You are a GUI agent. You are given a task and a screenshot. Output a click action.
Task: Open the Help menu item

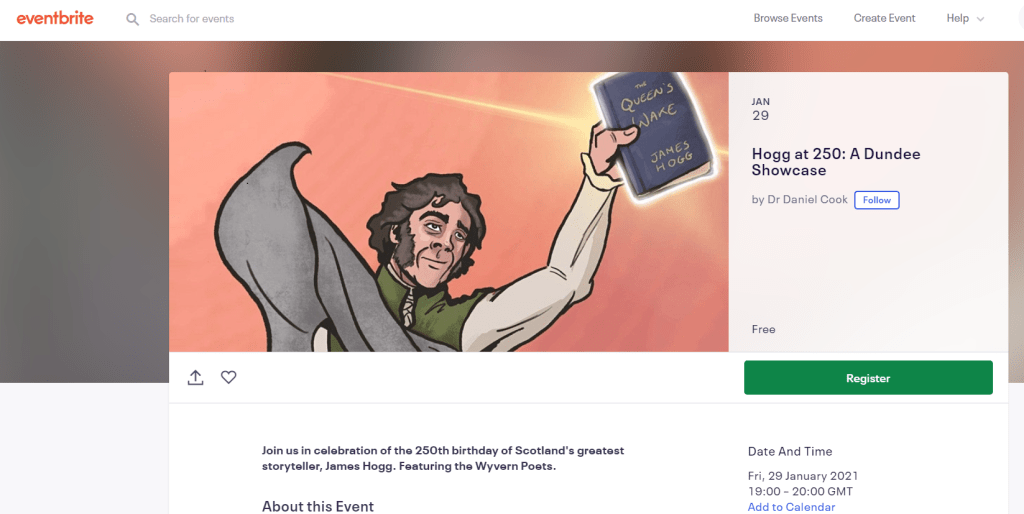click(x=957, y=18)
